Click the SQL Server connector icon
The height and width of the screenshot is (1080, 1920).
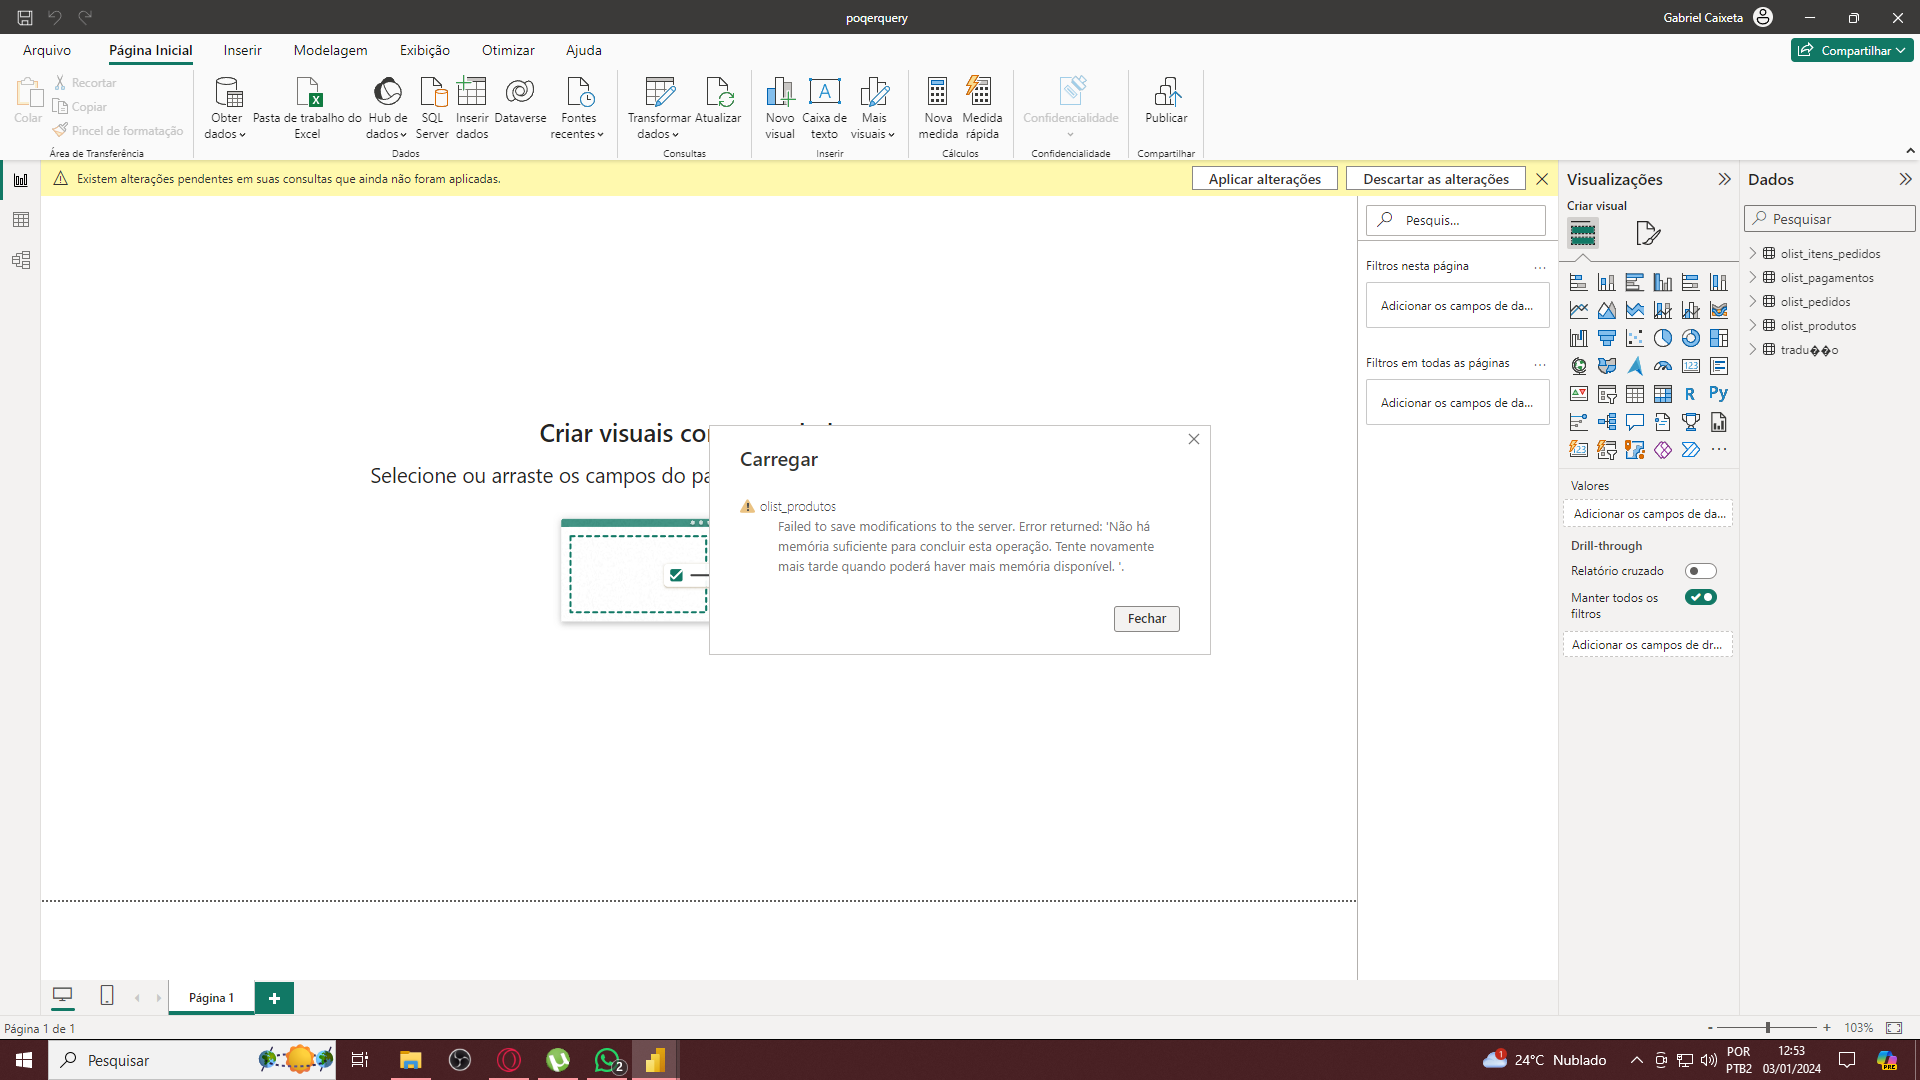tap(432, 92)
